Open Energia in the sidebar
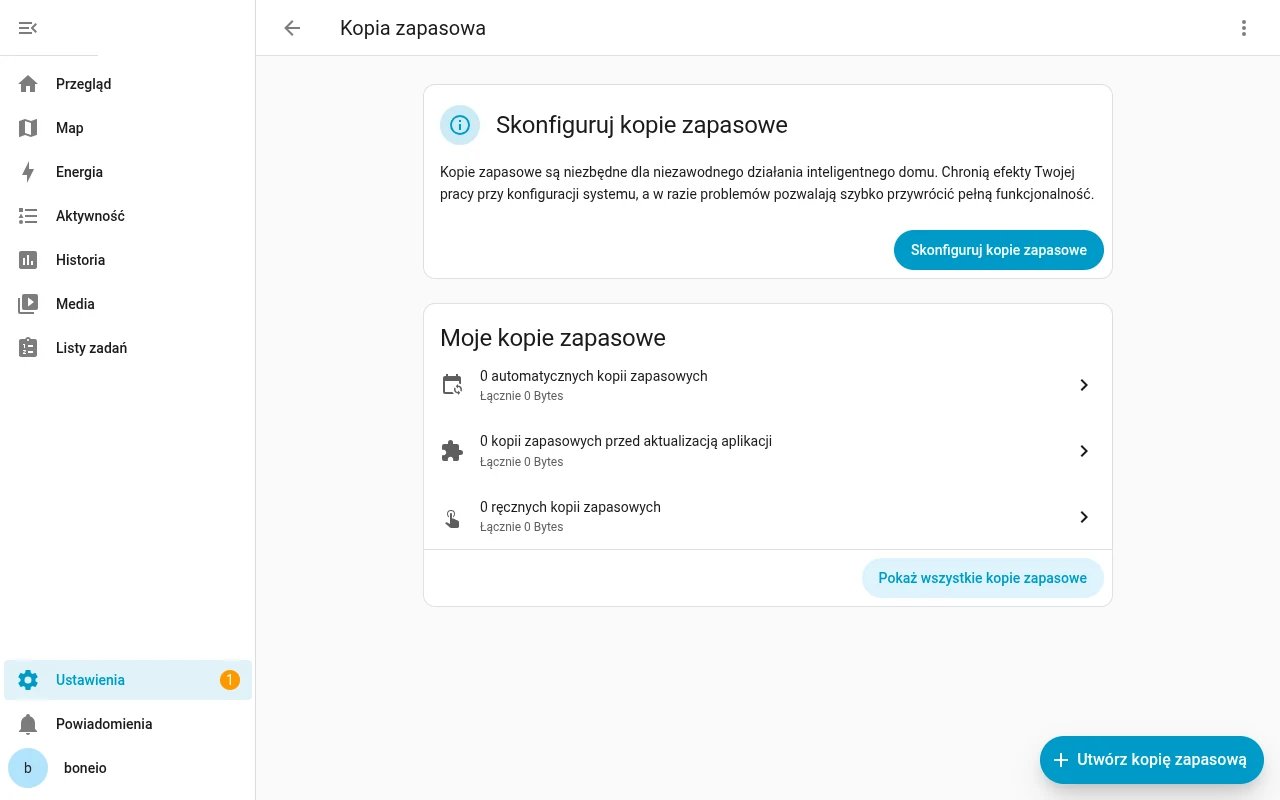 click(x=128, y=172)
